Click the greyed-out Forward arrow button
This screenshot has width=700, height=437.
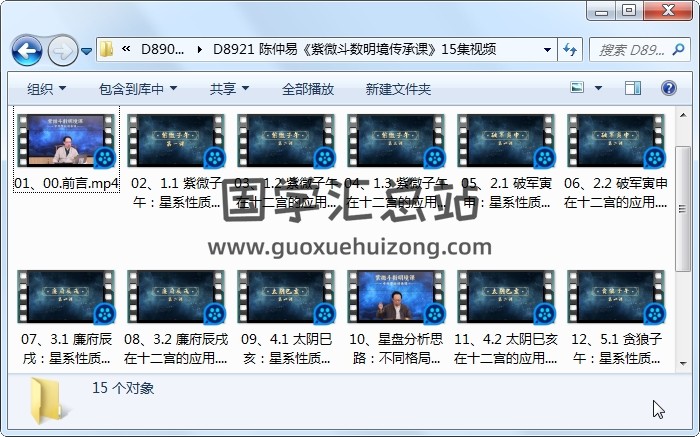(x=62, y=51)
